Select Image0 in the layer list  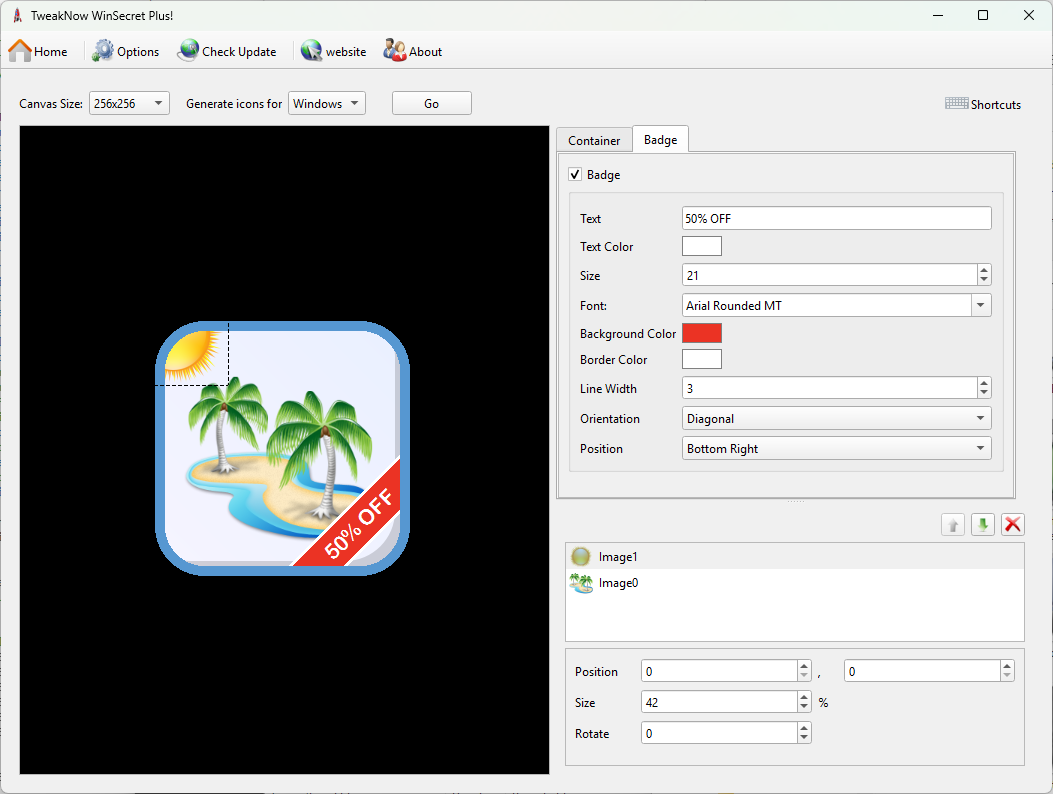coord(618,583)
